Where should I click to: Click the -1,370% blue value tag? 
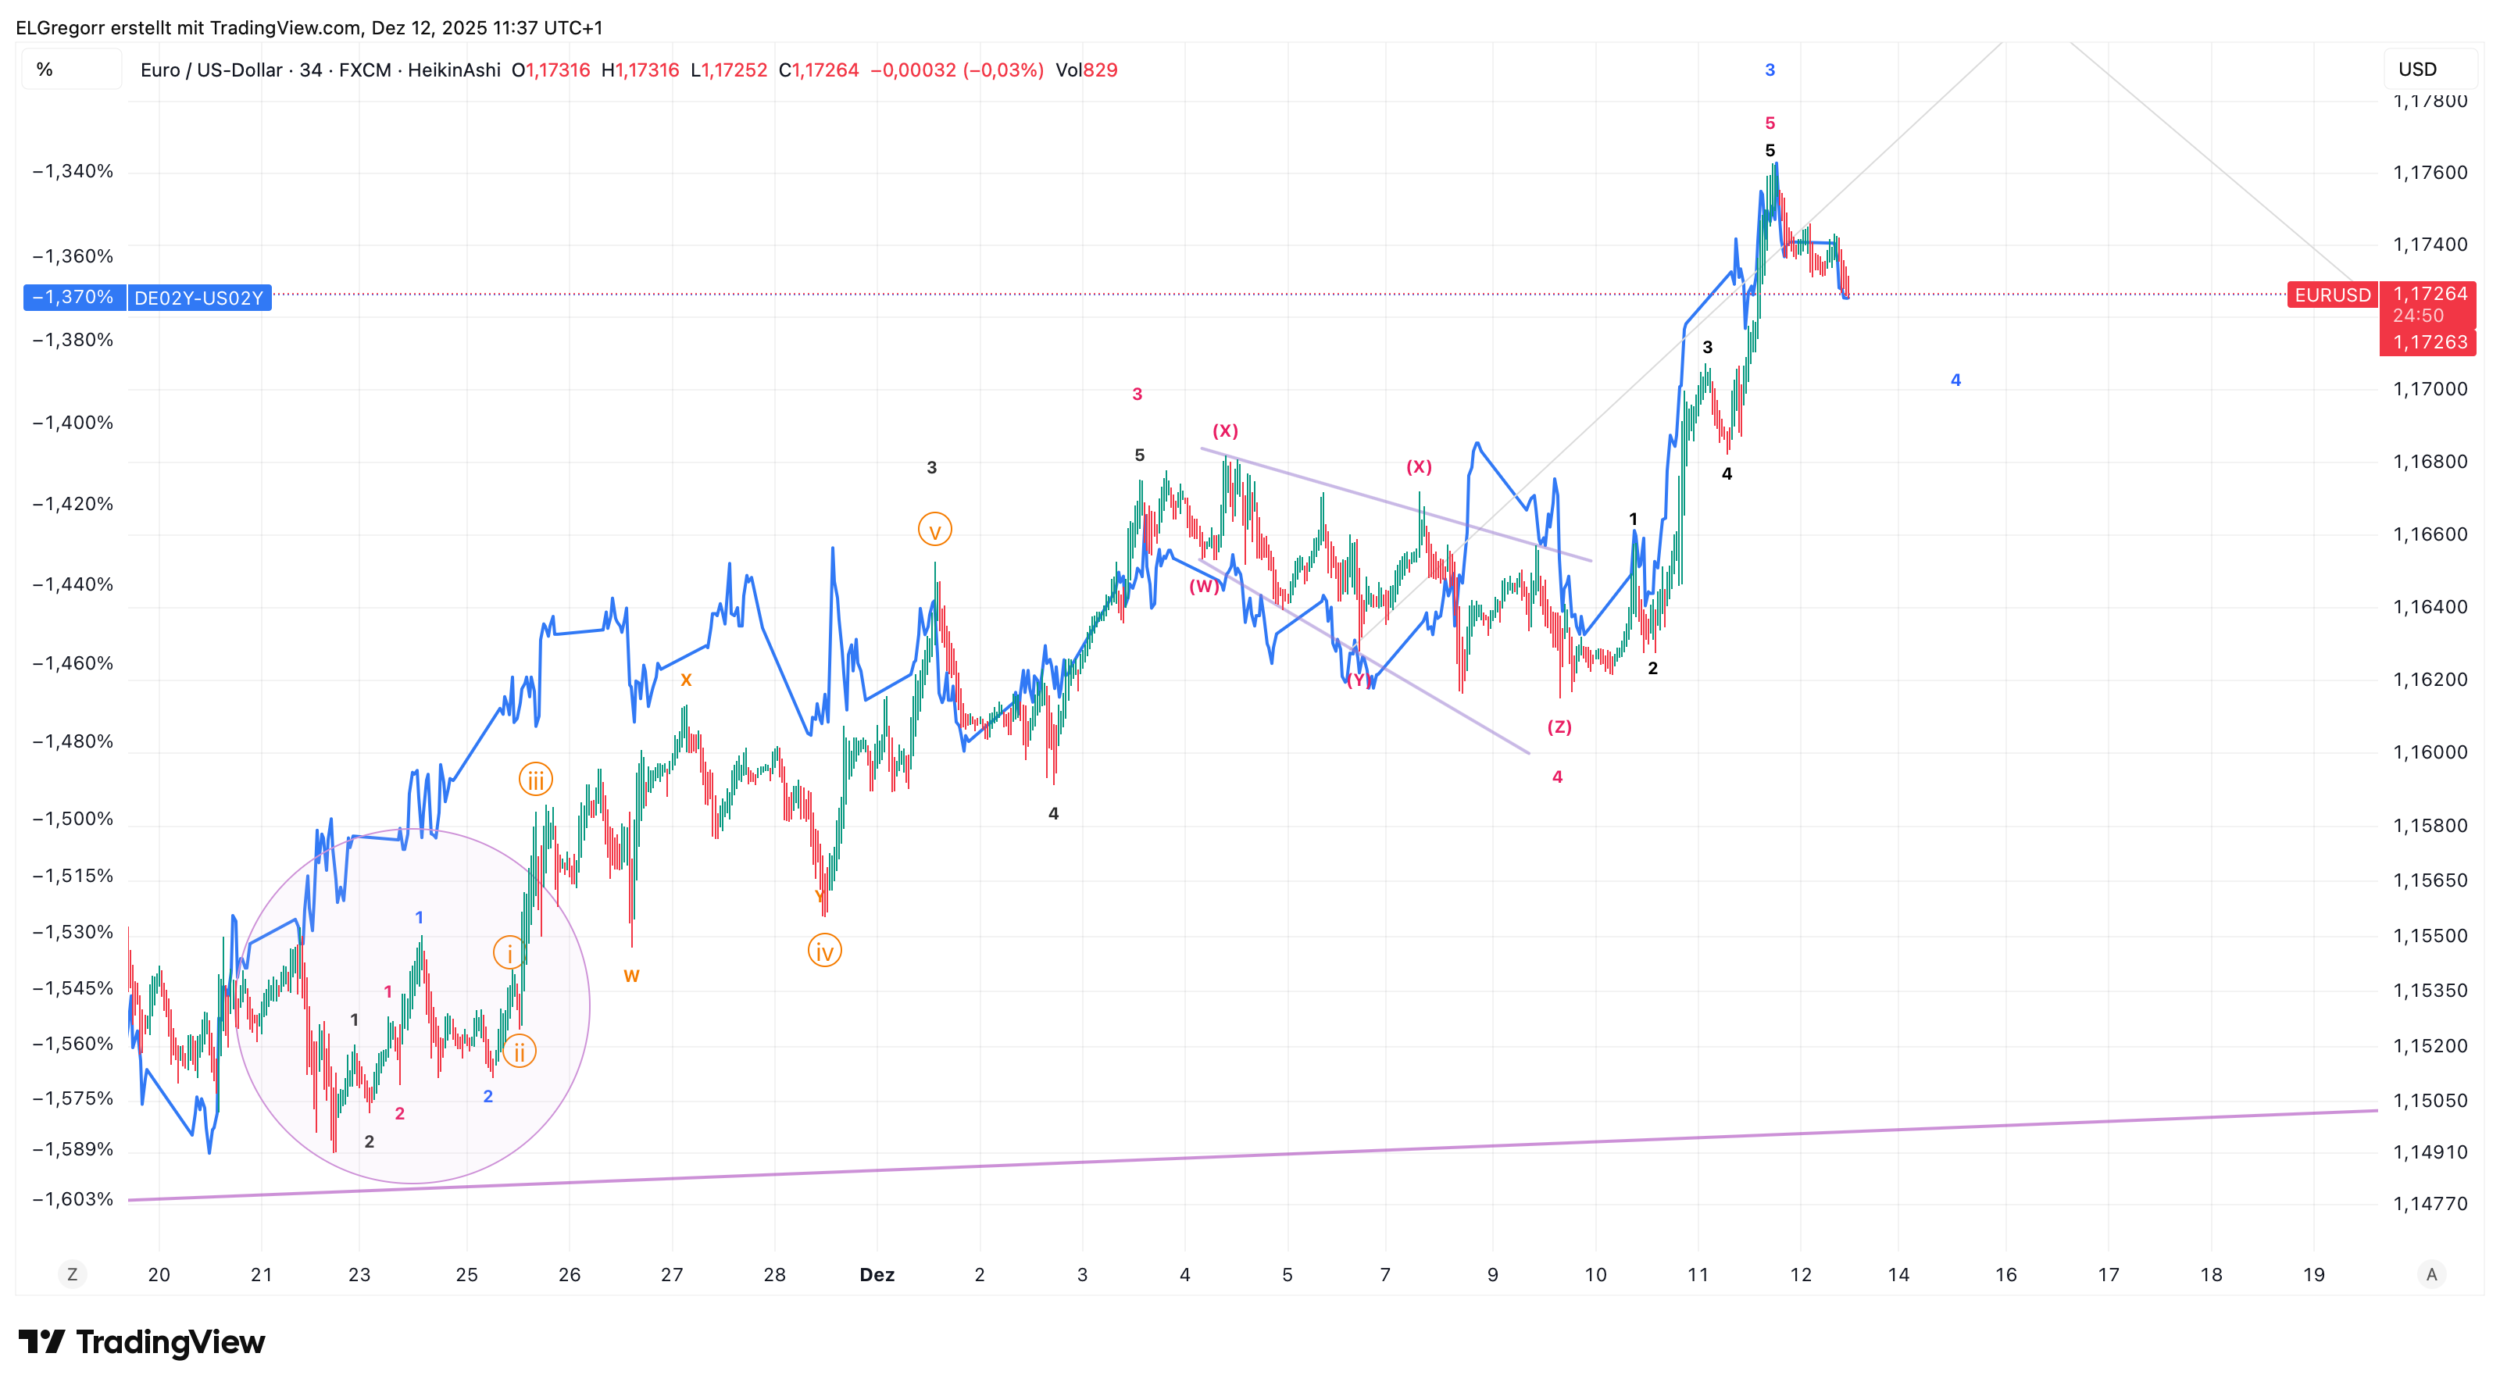(74, 298)
